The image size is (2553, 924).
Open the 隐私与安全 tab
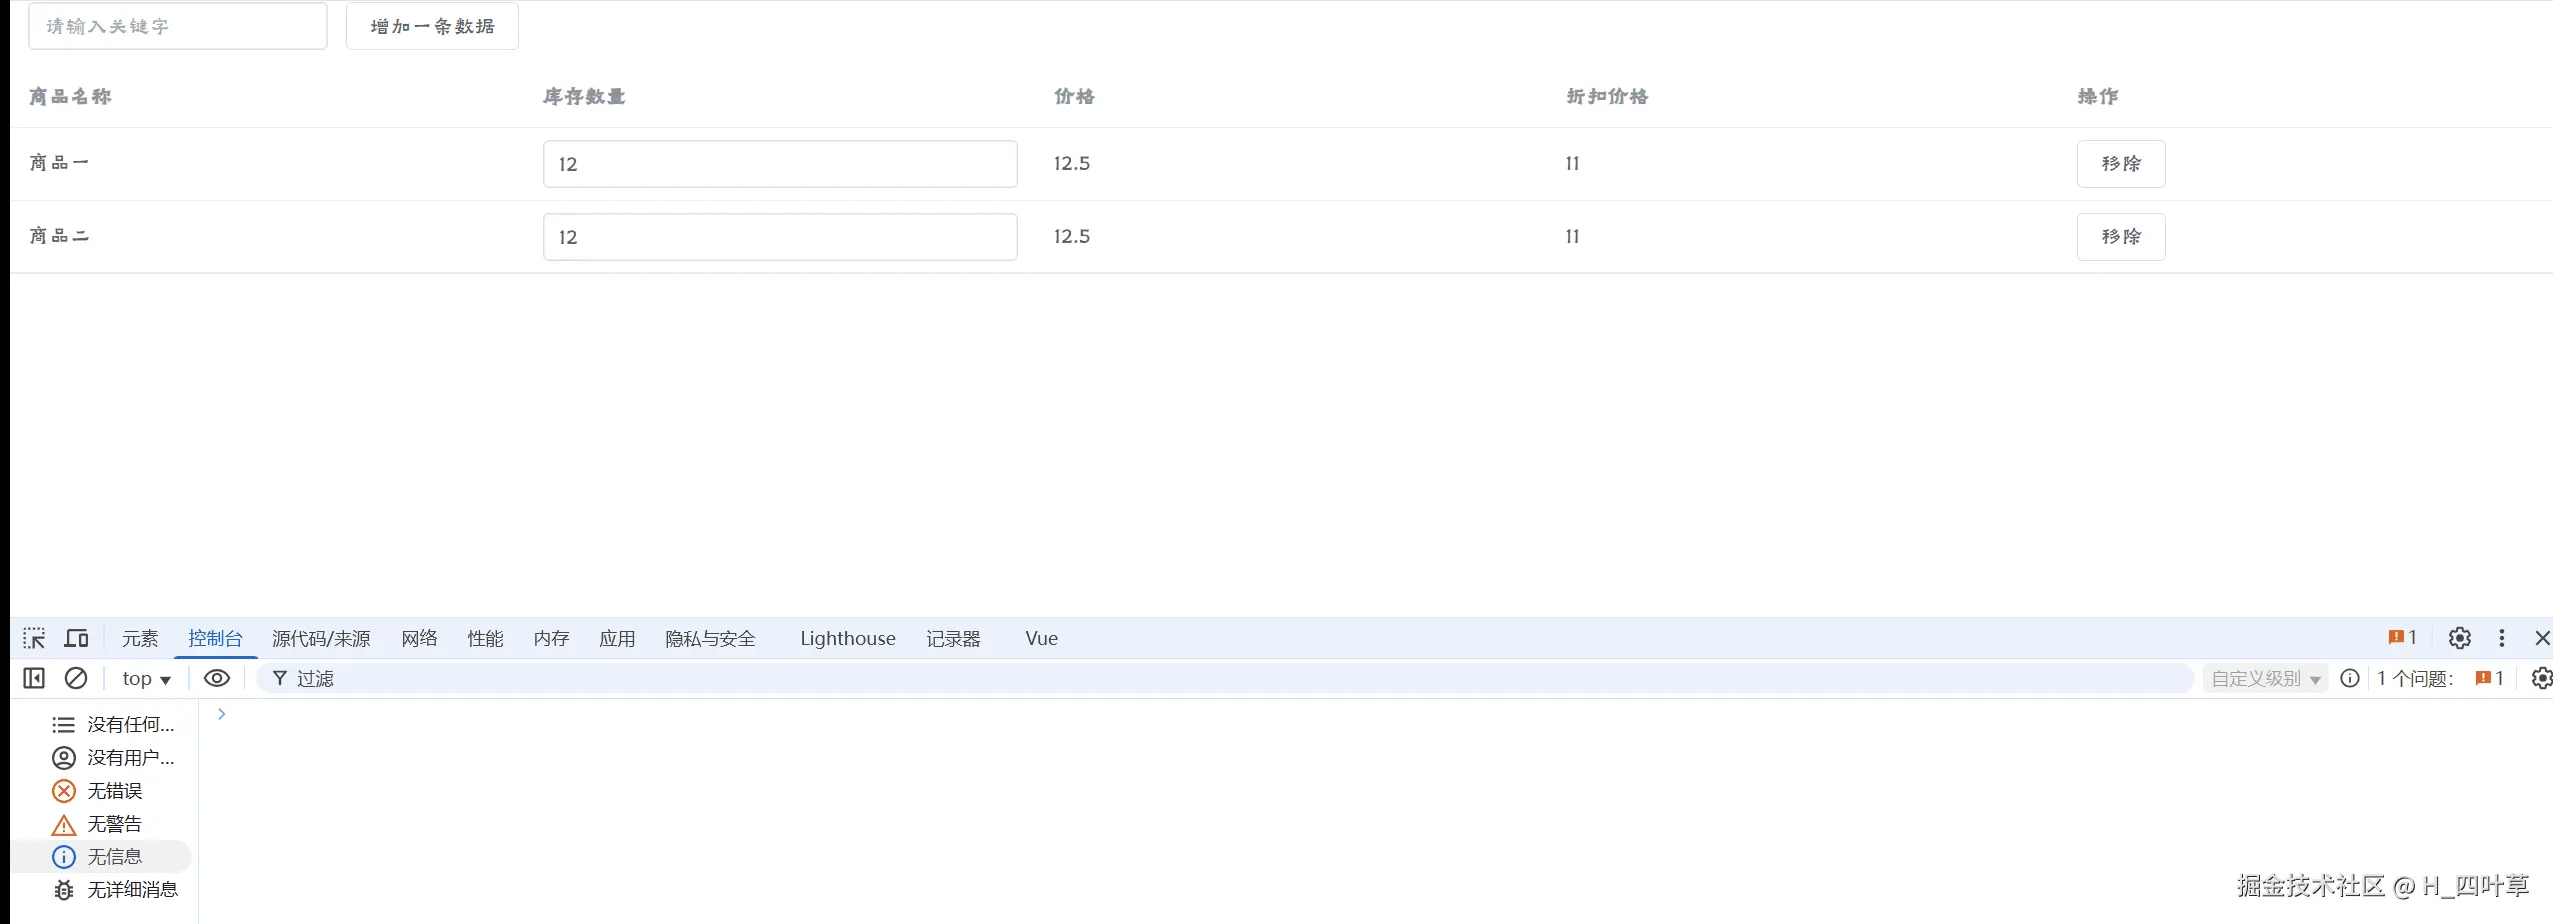711,638
